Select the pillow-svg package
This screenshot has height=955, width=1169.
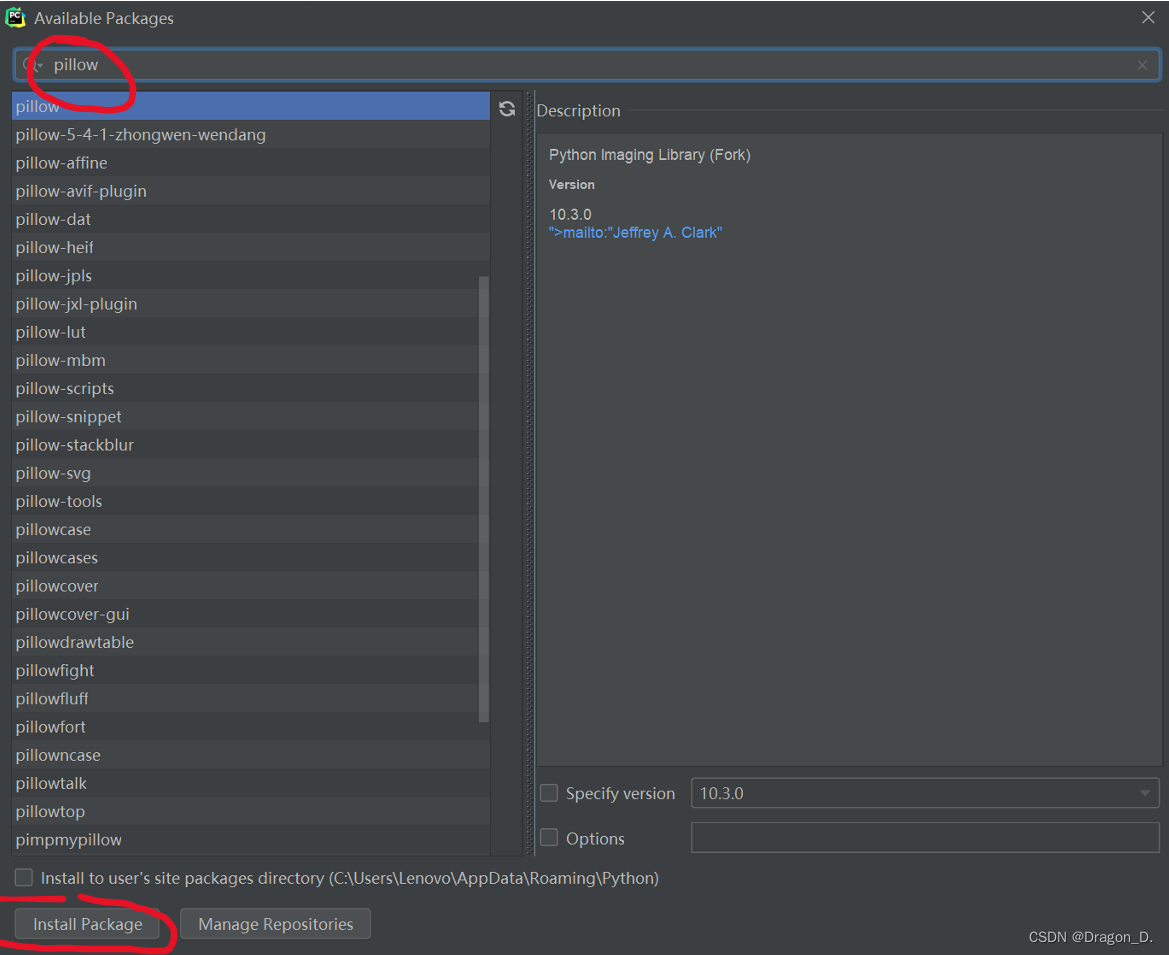point(251,473)
